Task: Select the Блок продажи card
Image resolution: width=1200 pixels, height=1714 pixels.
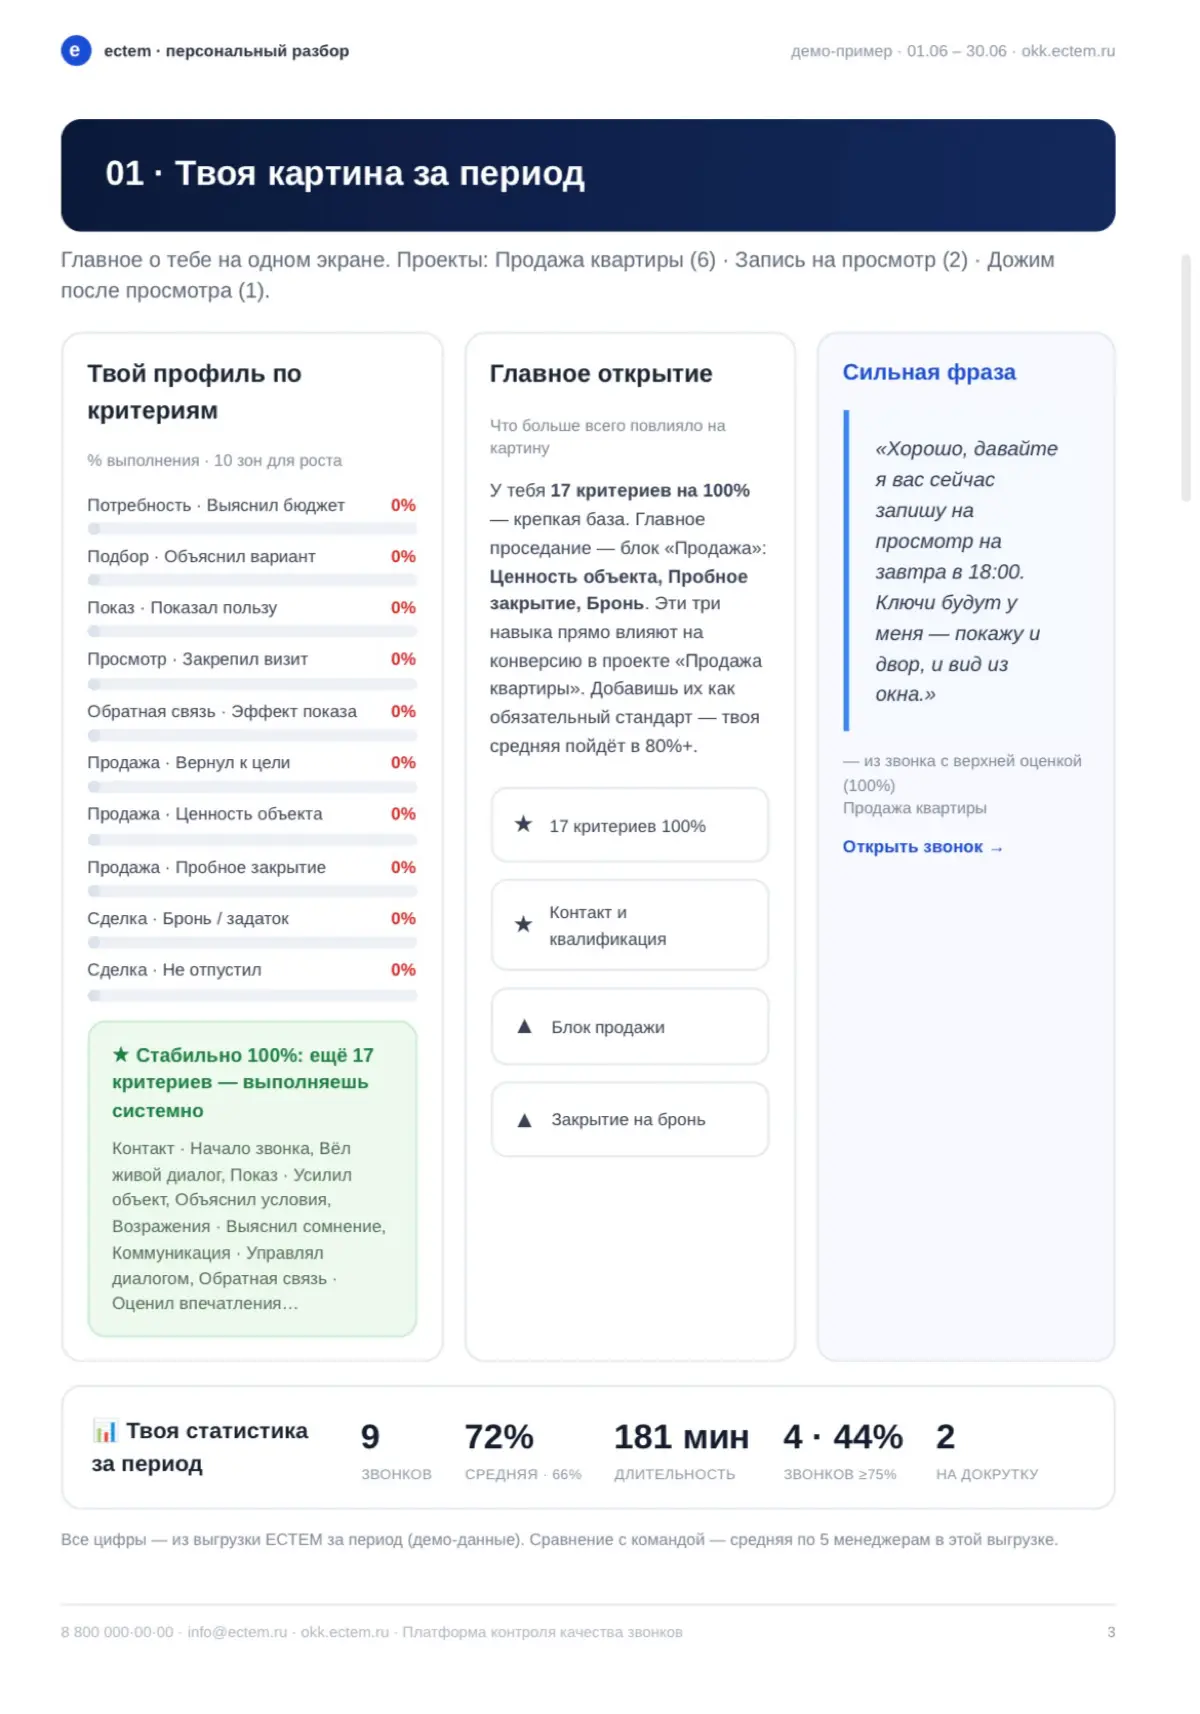Action: [x=630, y=1027]
